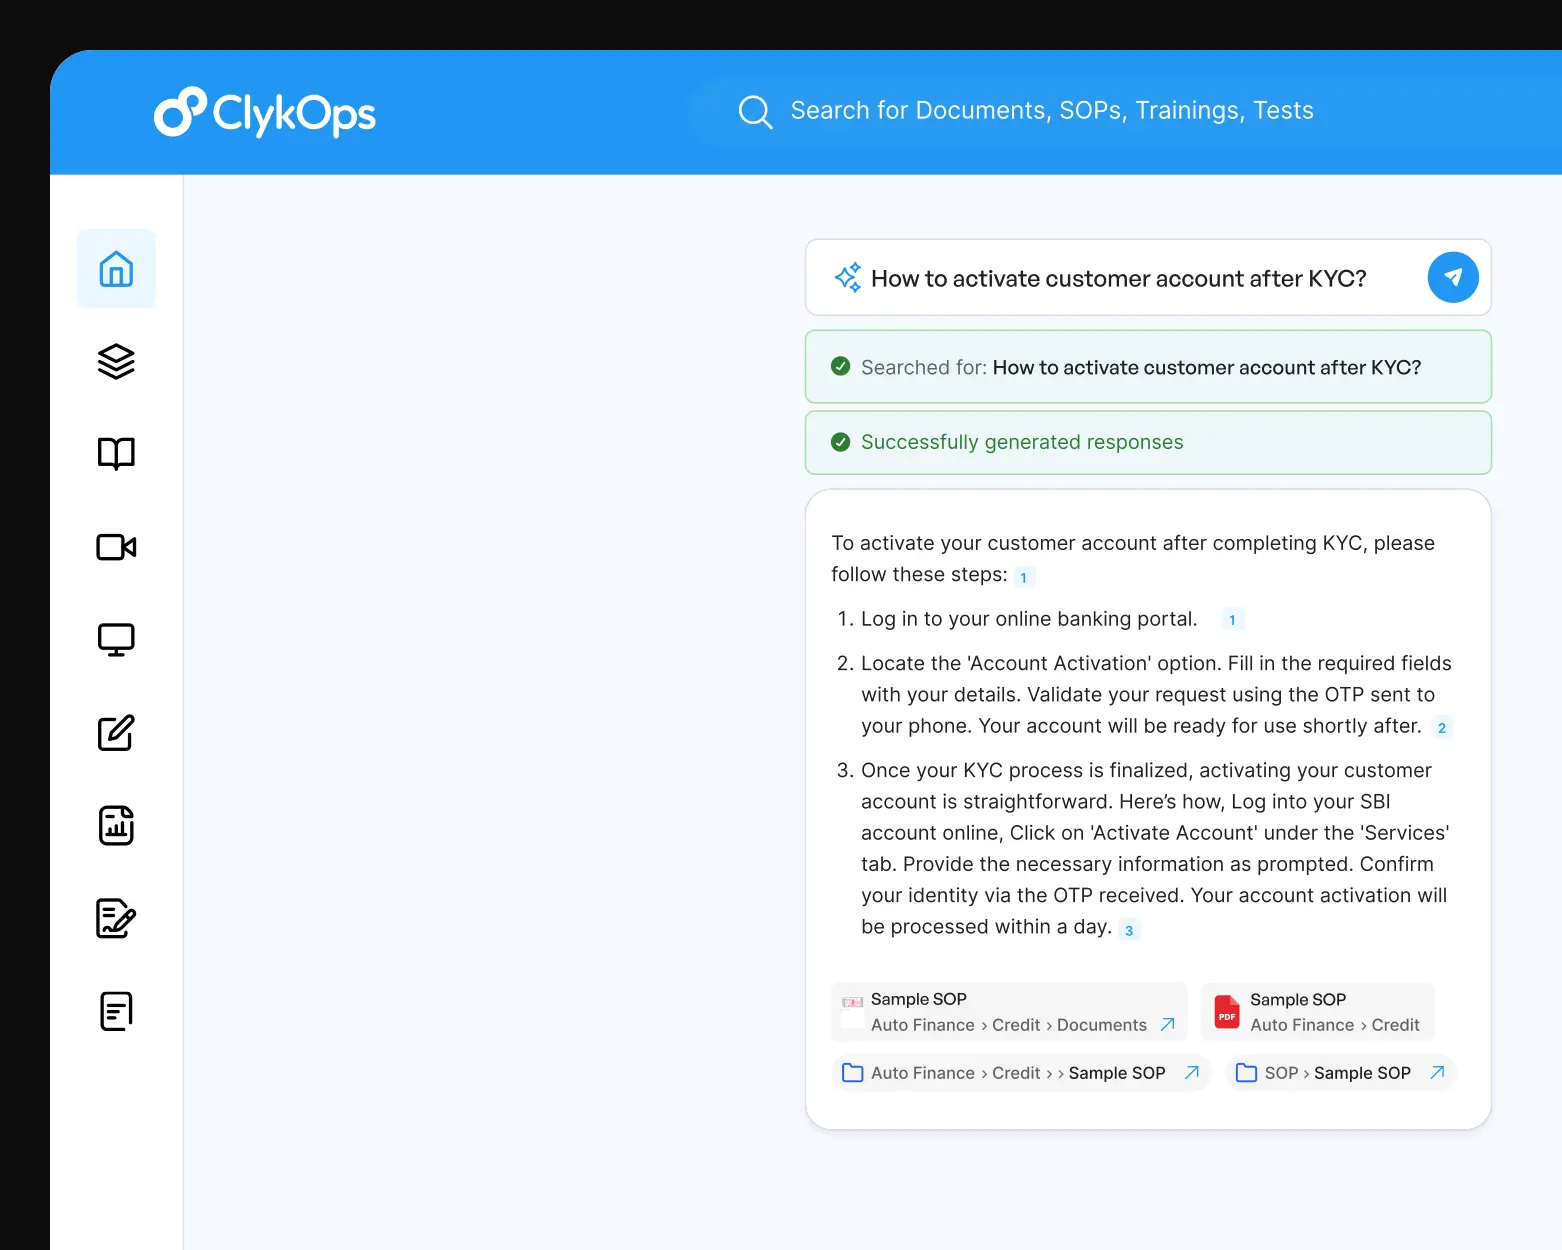Click the ClykOps logo
The image size is (1562, 1250).
coord(265,112)
